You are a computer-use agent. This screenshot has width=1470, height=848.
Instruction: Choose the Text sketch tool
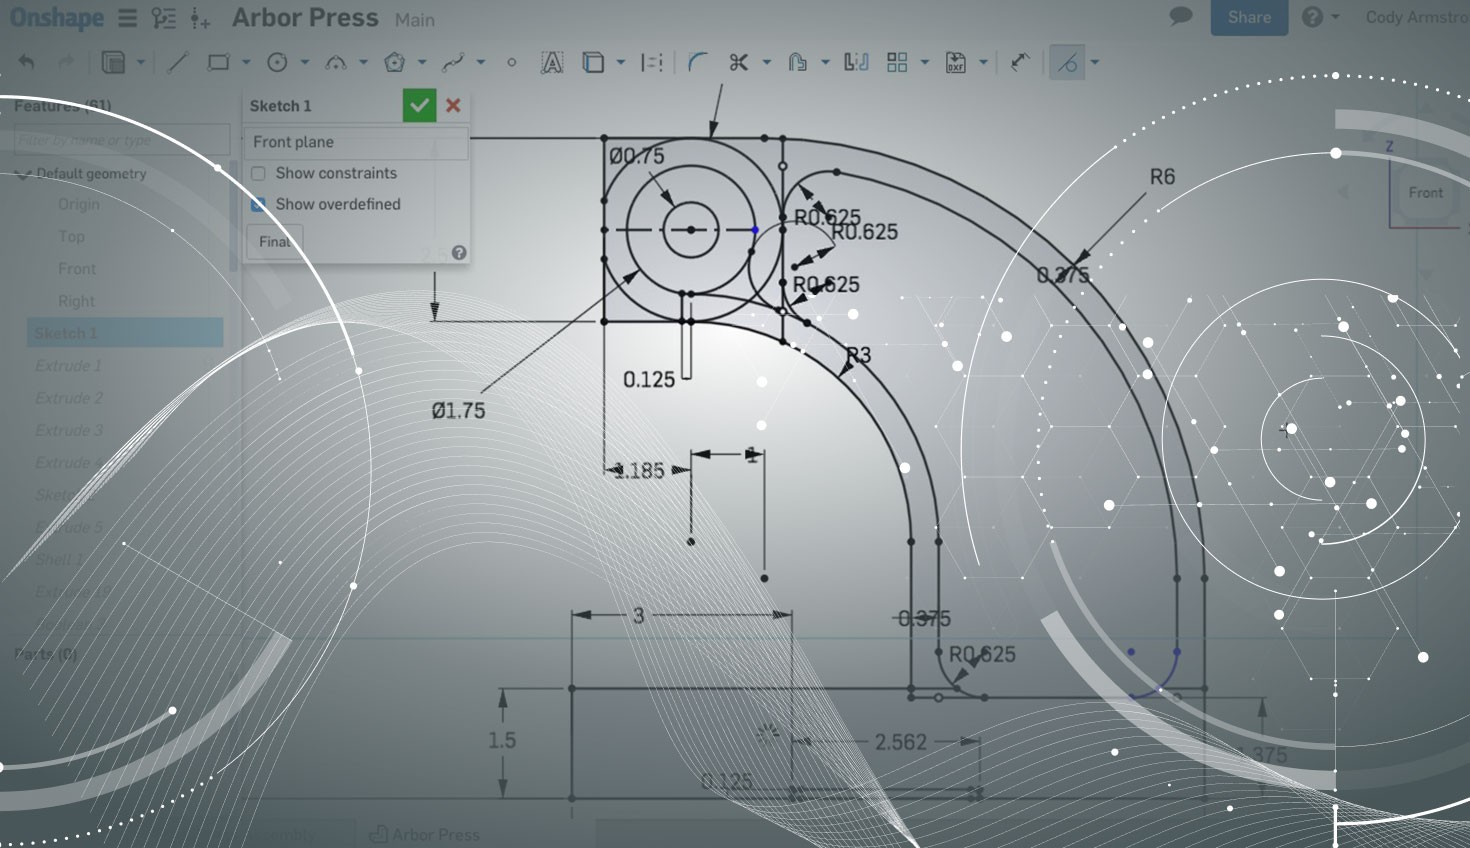[x=551, y=63]
